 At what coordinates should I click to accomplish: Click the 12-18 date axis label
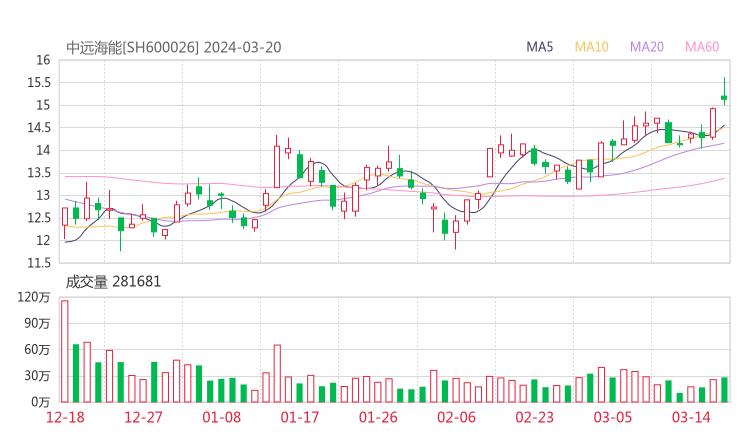coord(65,417)
